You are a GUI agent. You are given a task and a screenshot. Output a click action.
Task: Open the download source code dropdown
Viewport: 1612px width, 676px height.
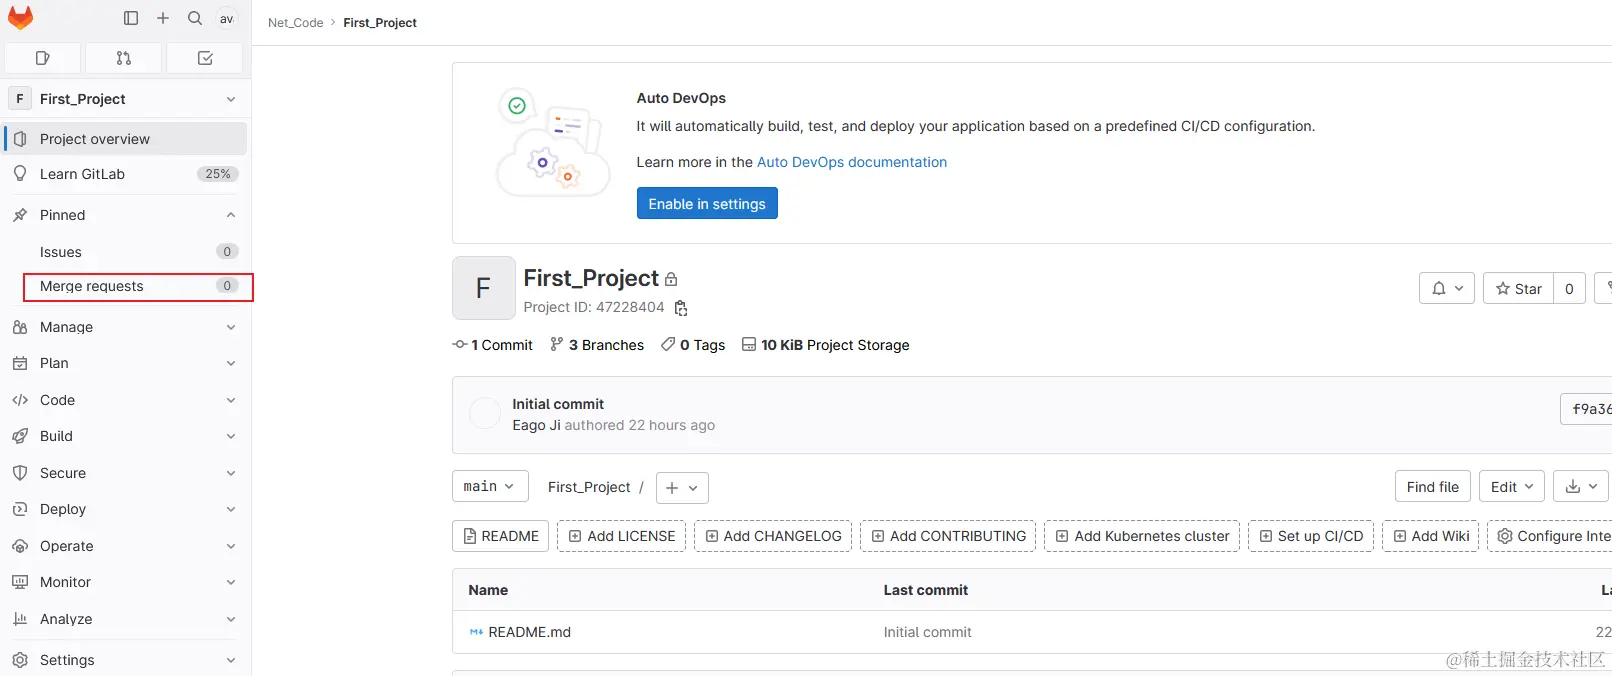pyautogui.click(x=1581, y=486)
